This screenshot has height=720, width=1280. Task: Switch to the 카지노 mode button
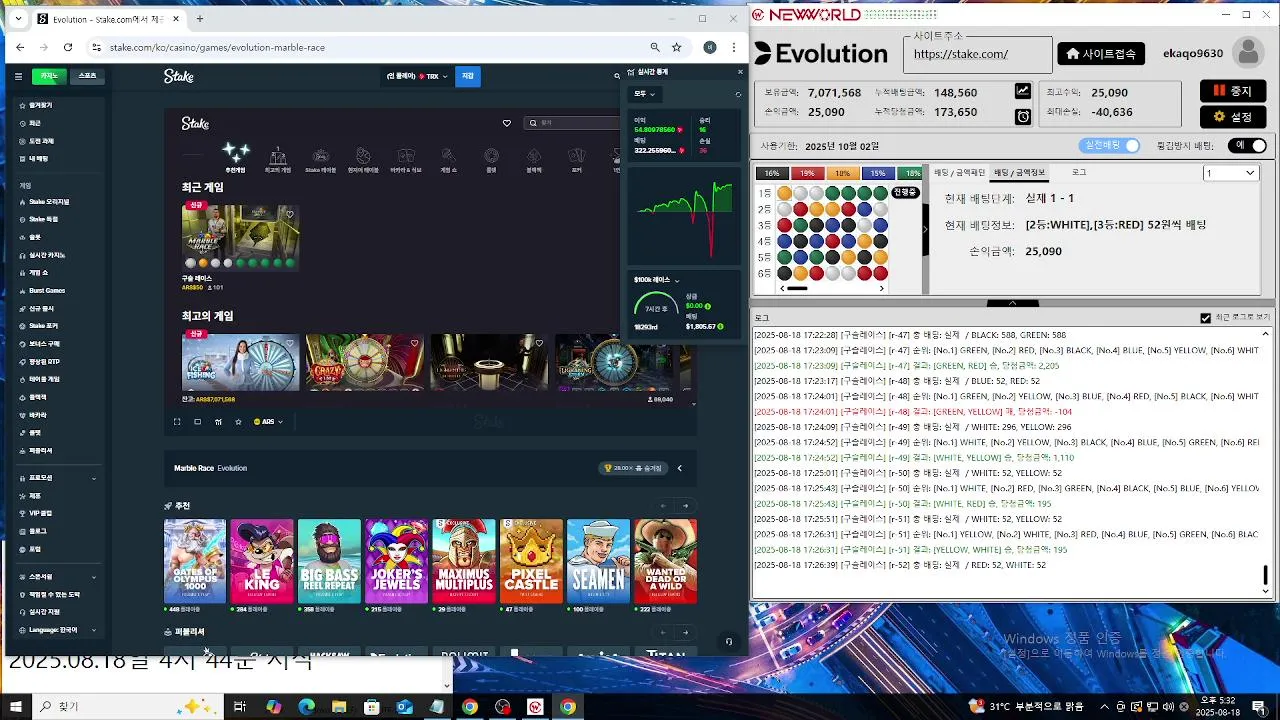pos(49,76)
